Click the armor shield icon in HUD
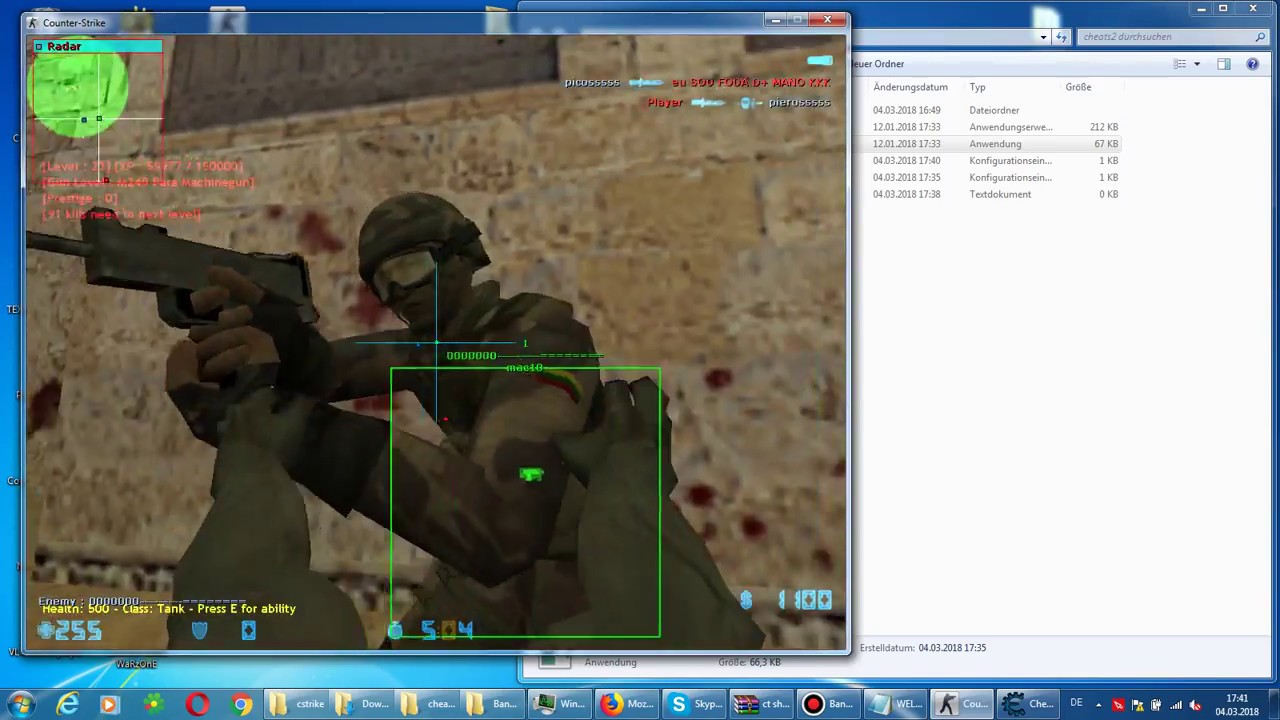 click(200, 630)
